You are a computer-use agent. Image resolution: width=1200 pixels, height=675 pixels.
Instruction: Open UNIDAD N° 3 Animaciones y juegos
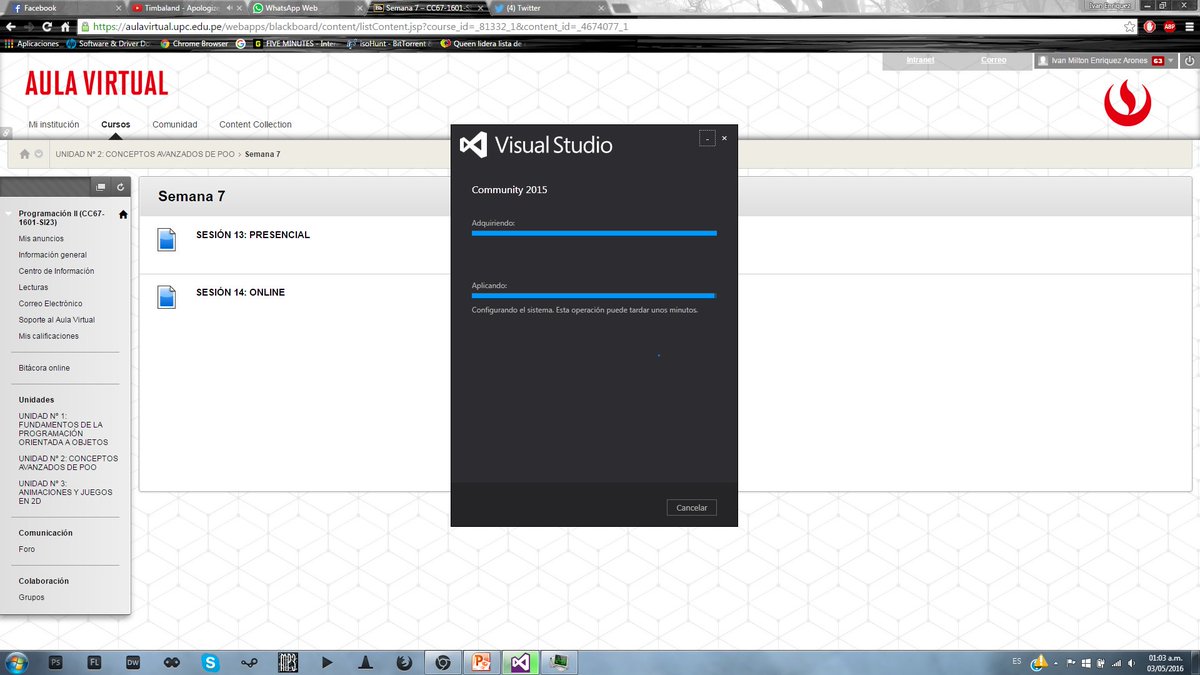coord(65,493)
